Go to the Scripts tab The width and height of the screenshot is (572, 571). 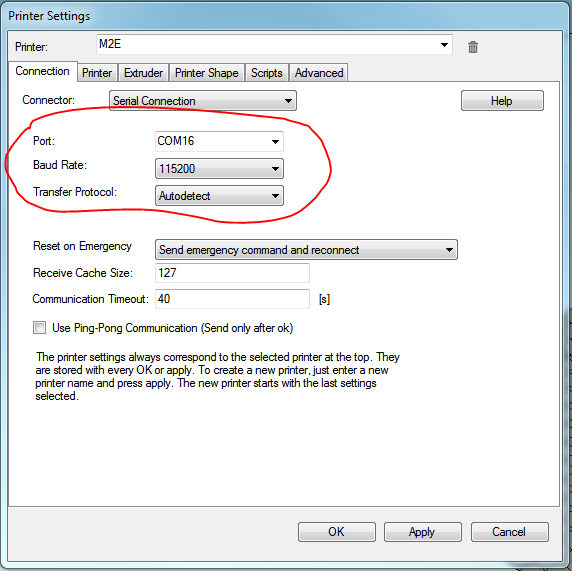coord(267,73)
